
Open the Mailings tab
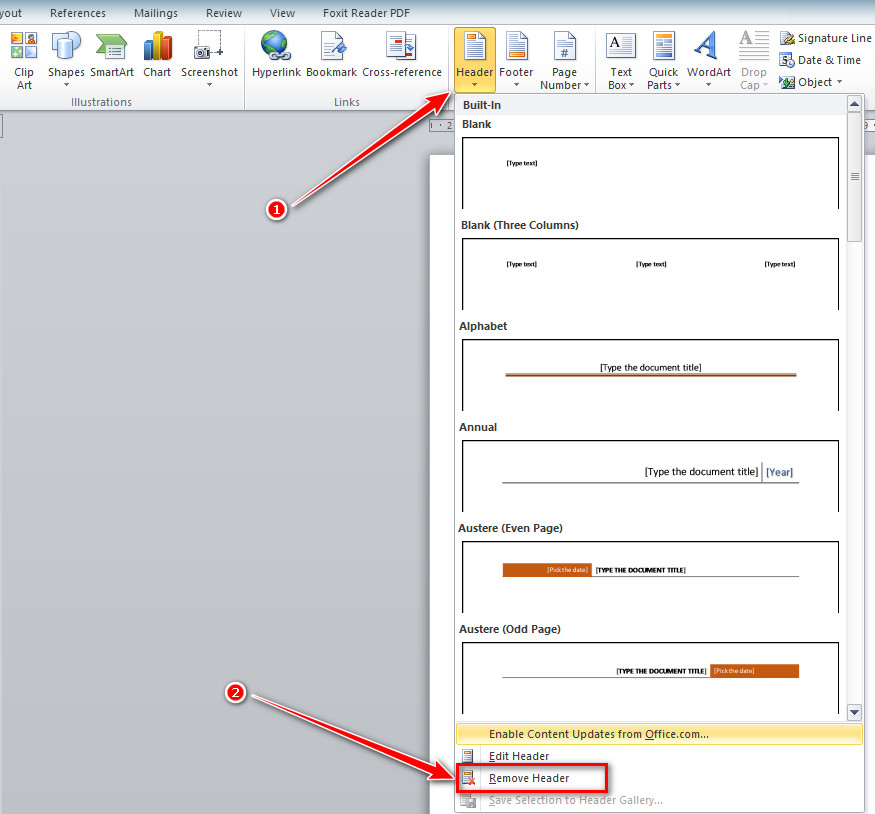point(156,13)
